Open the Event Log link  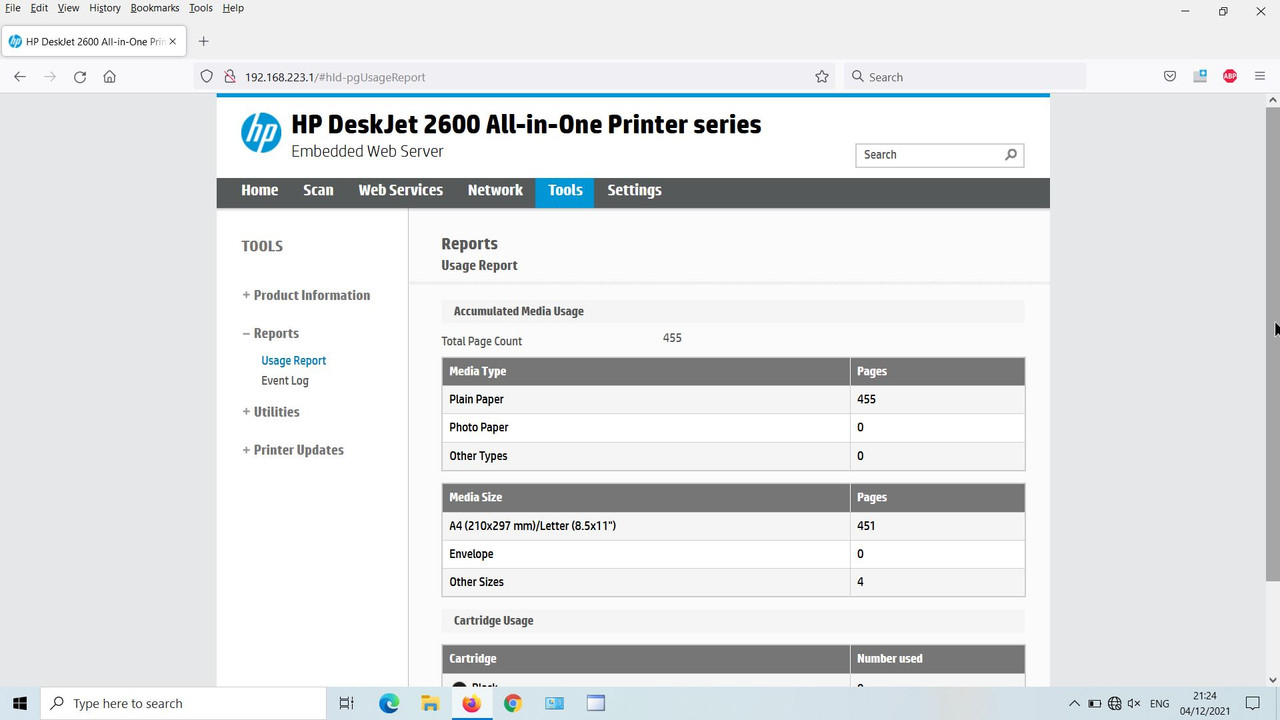(285, 381)
